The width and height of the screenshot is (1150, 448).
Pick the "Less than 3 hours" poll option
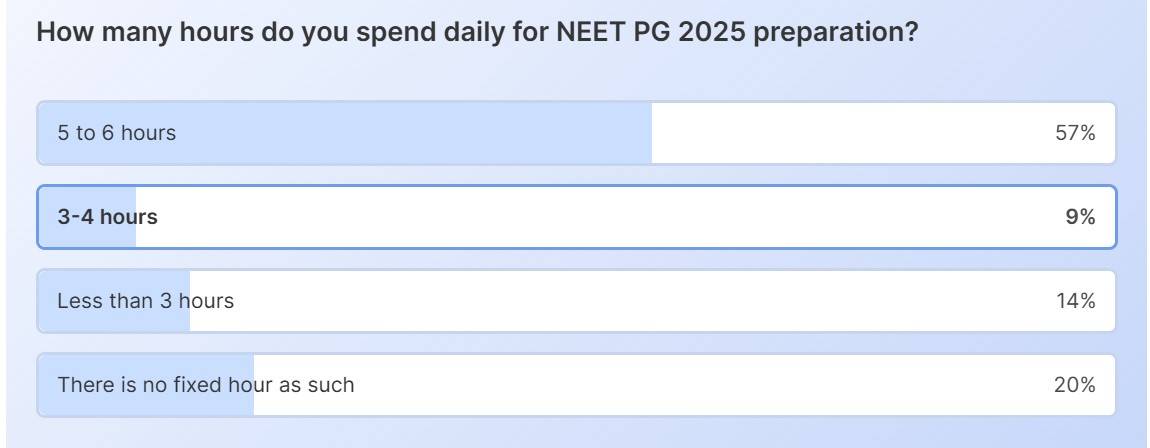click(x=576, y=301)
